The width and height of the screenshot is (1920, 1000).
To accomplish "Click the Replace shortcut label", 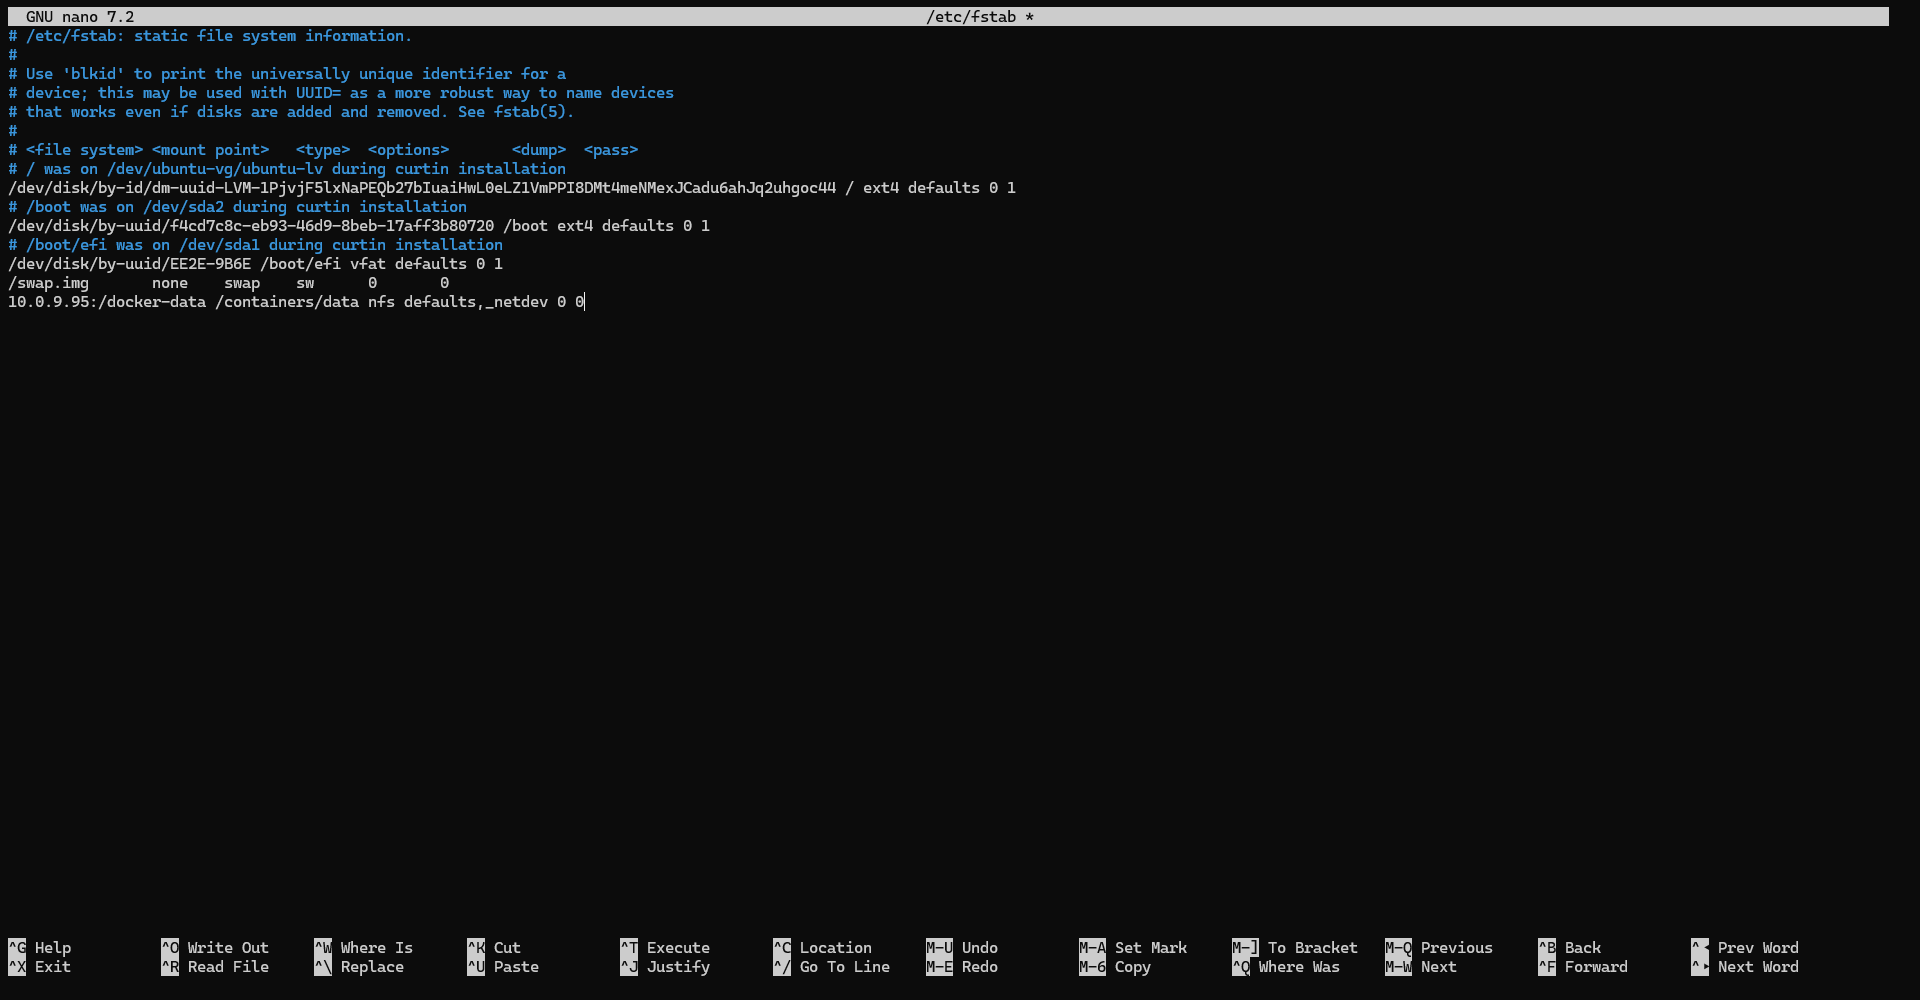I will (x=371, y=967).
